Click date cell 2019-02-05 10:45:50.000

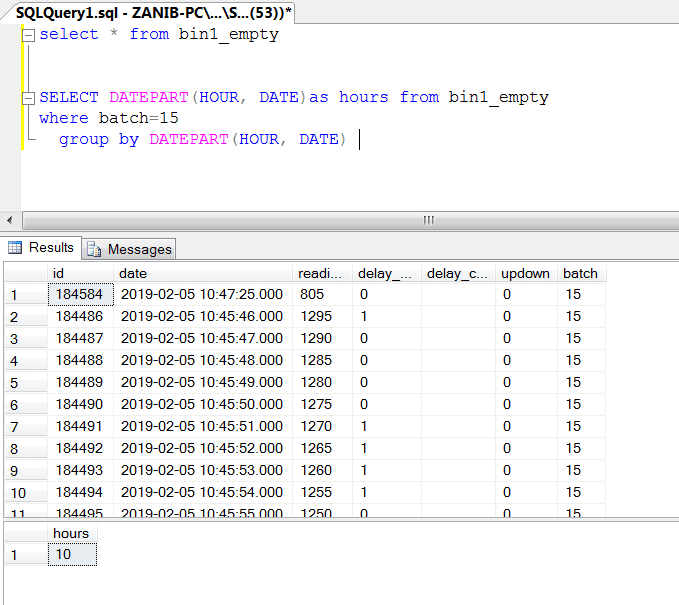203,405
